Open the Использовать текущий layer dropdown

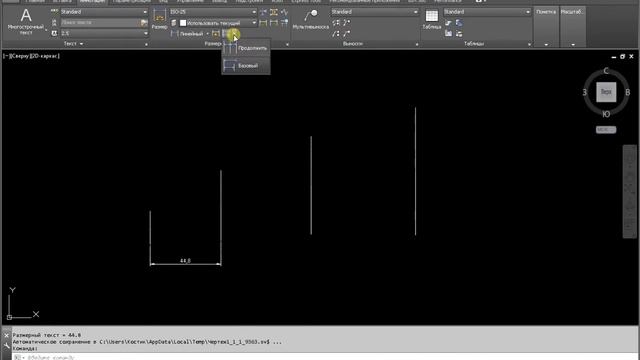218,23
